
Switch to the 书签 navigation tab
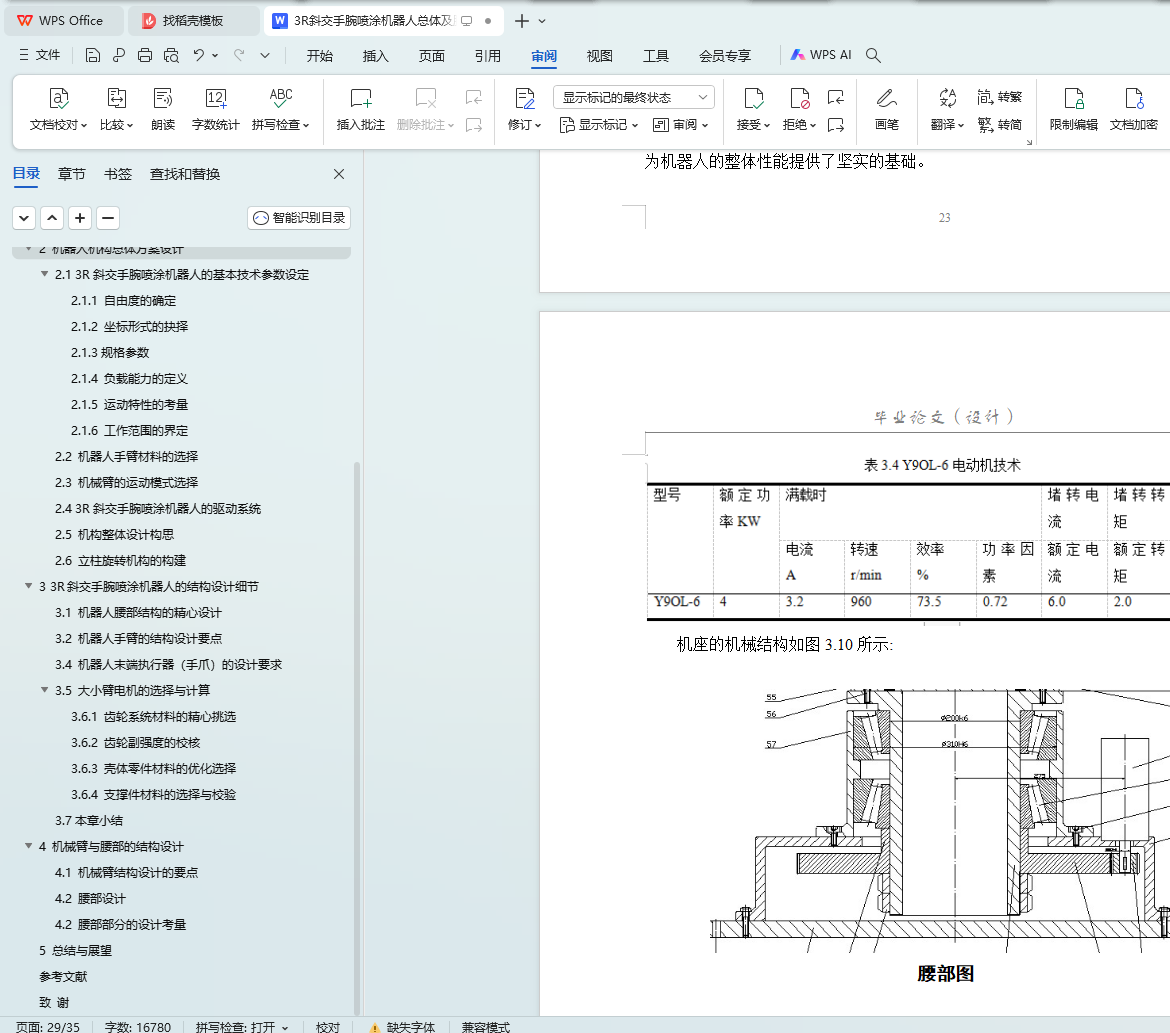click(118, 174)
